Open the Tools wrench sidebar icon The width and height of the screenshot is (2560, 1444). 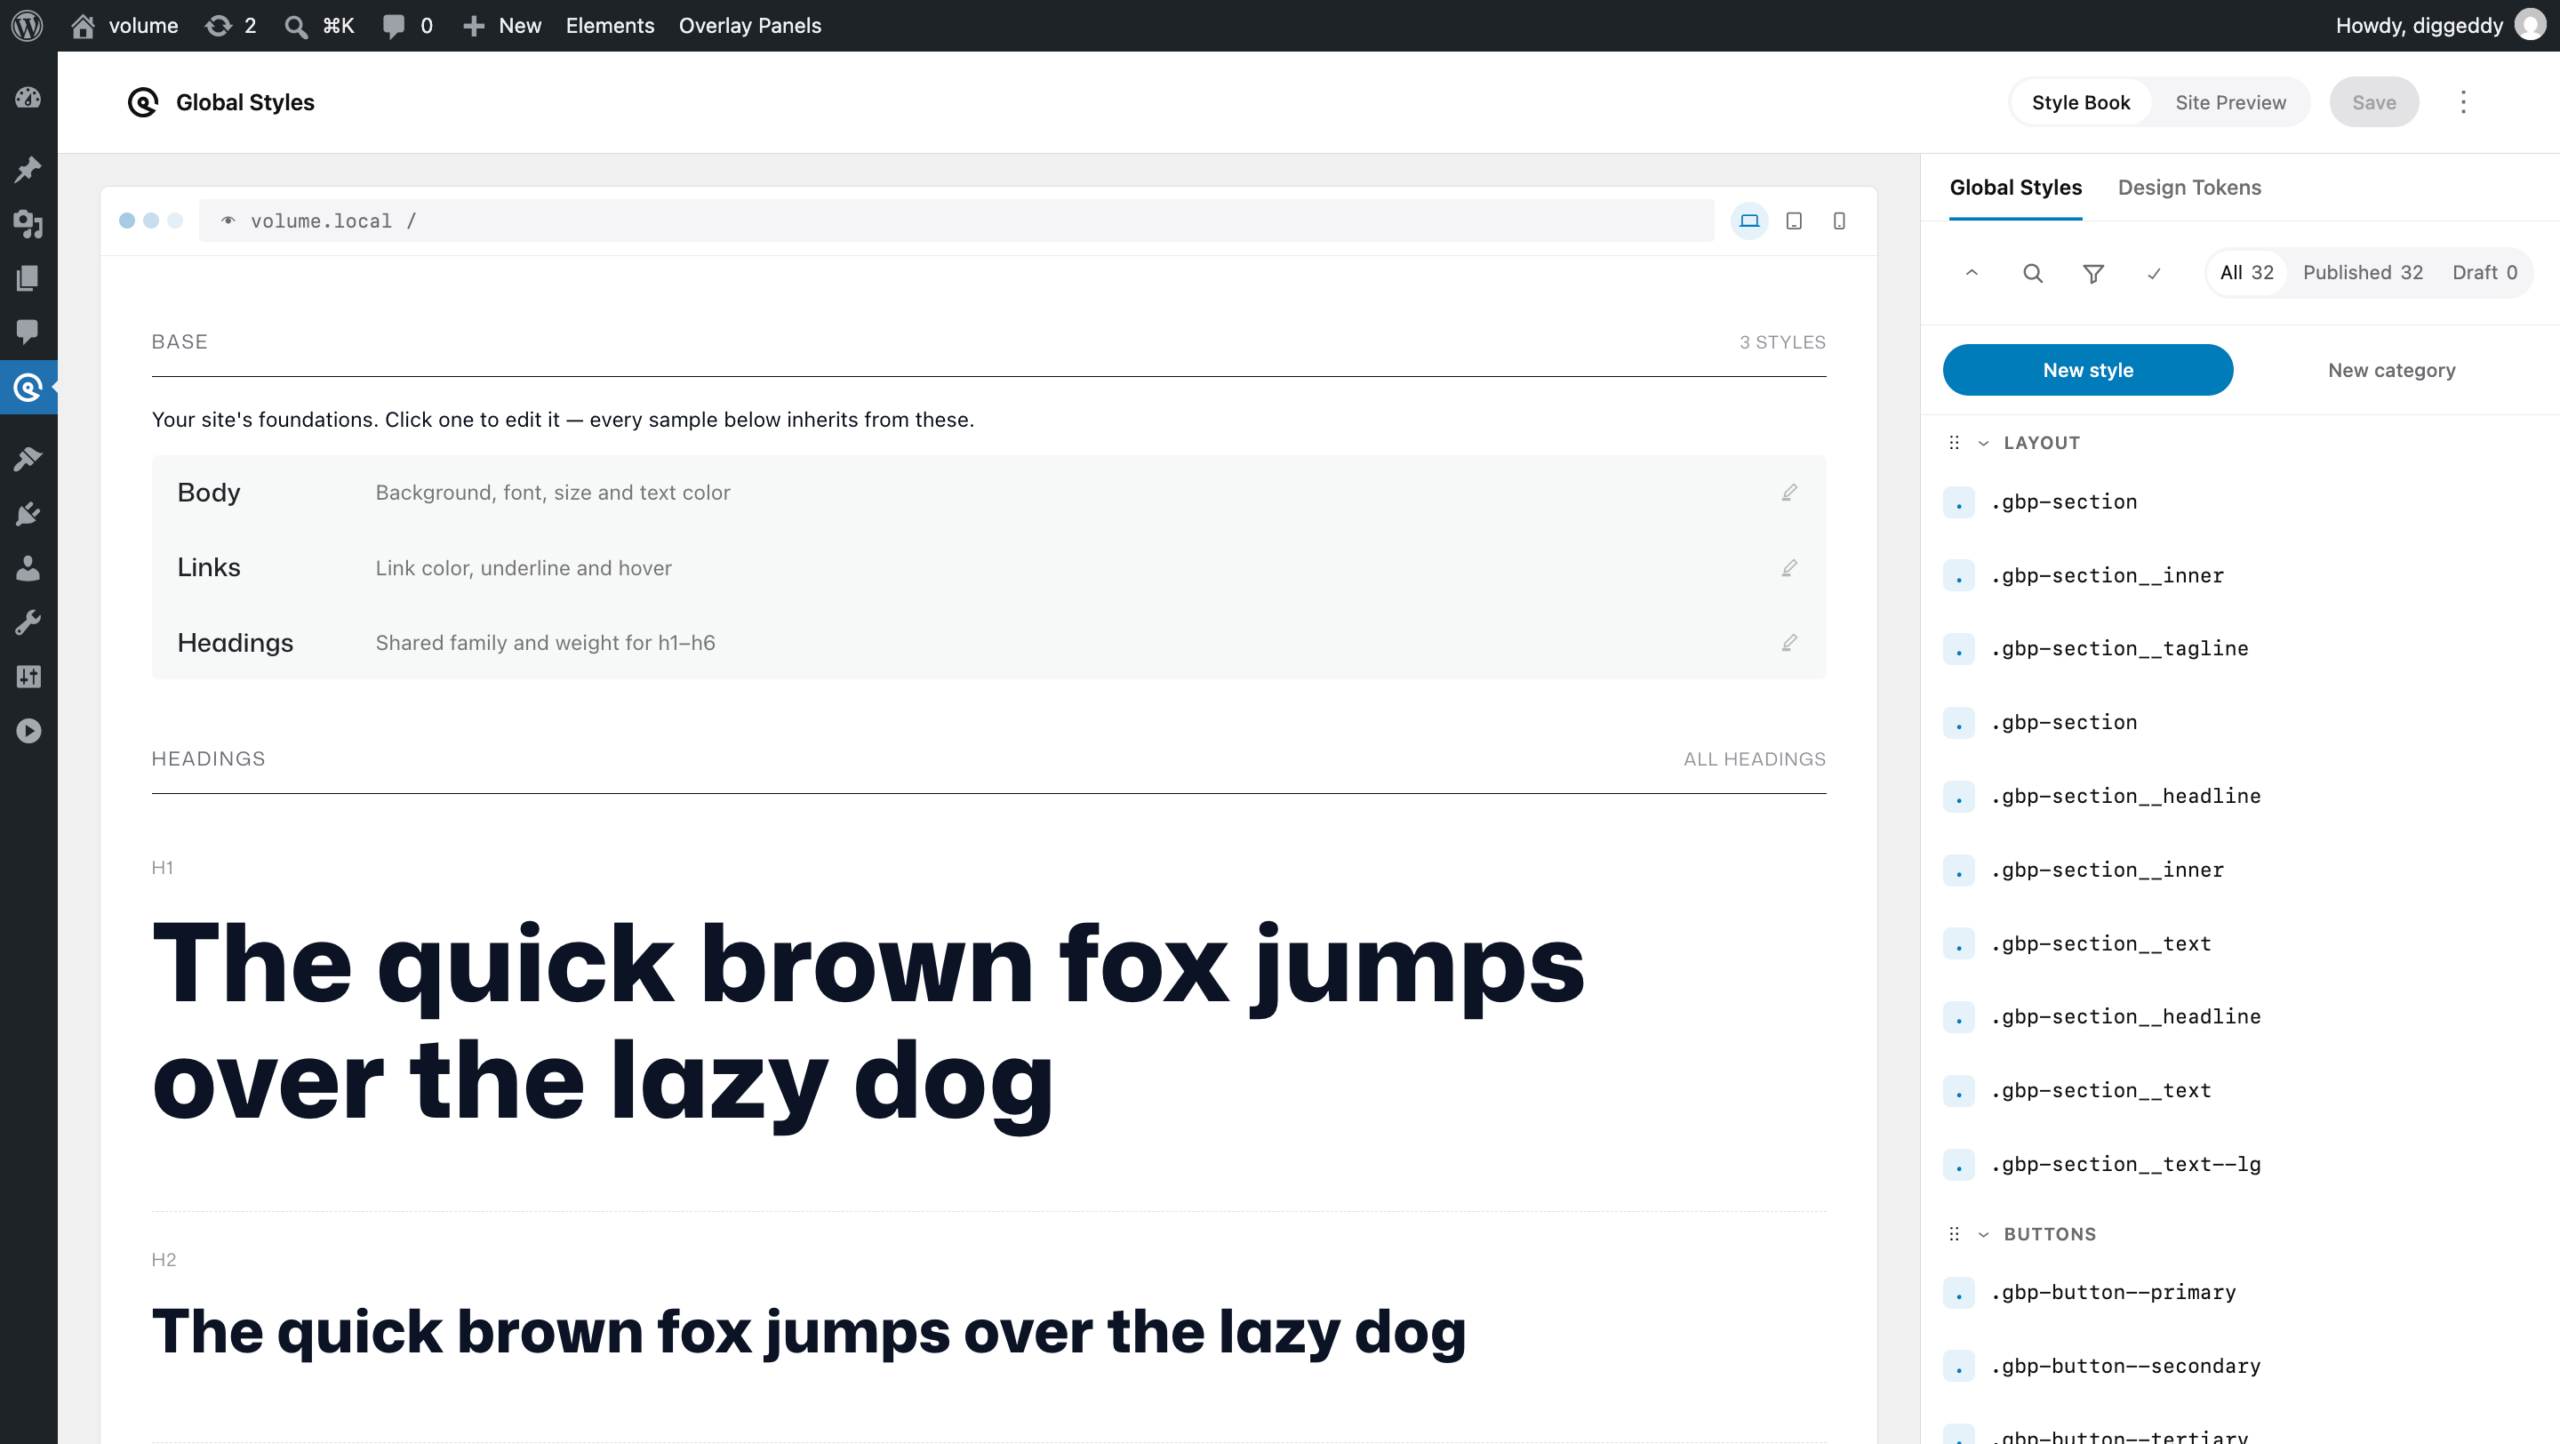click(x=28, y=622)
